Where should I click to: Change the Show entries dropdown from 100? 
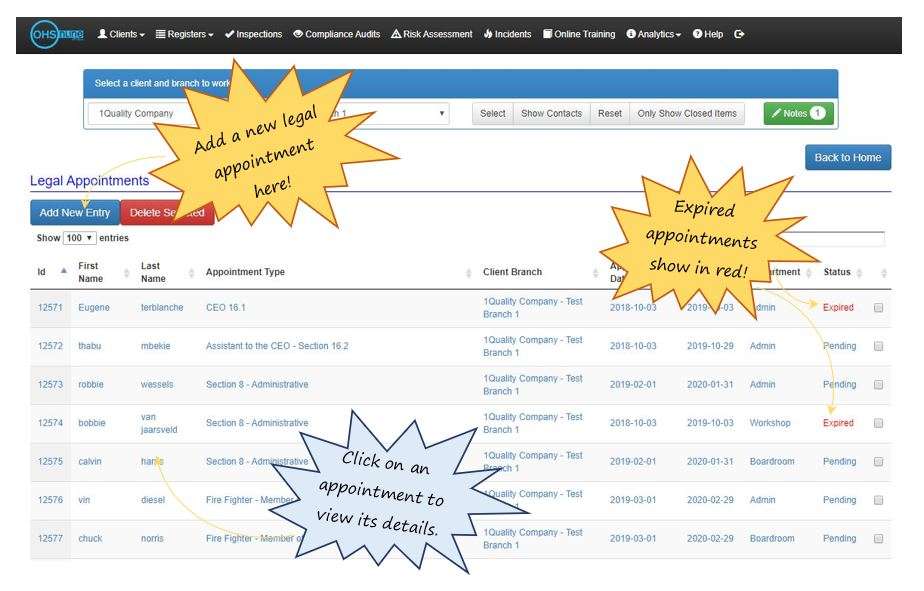pos(78,236)
